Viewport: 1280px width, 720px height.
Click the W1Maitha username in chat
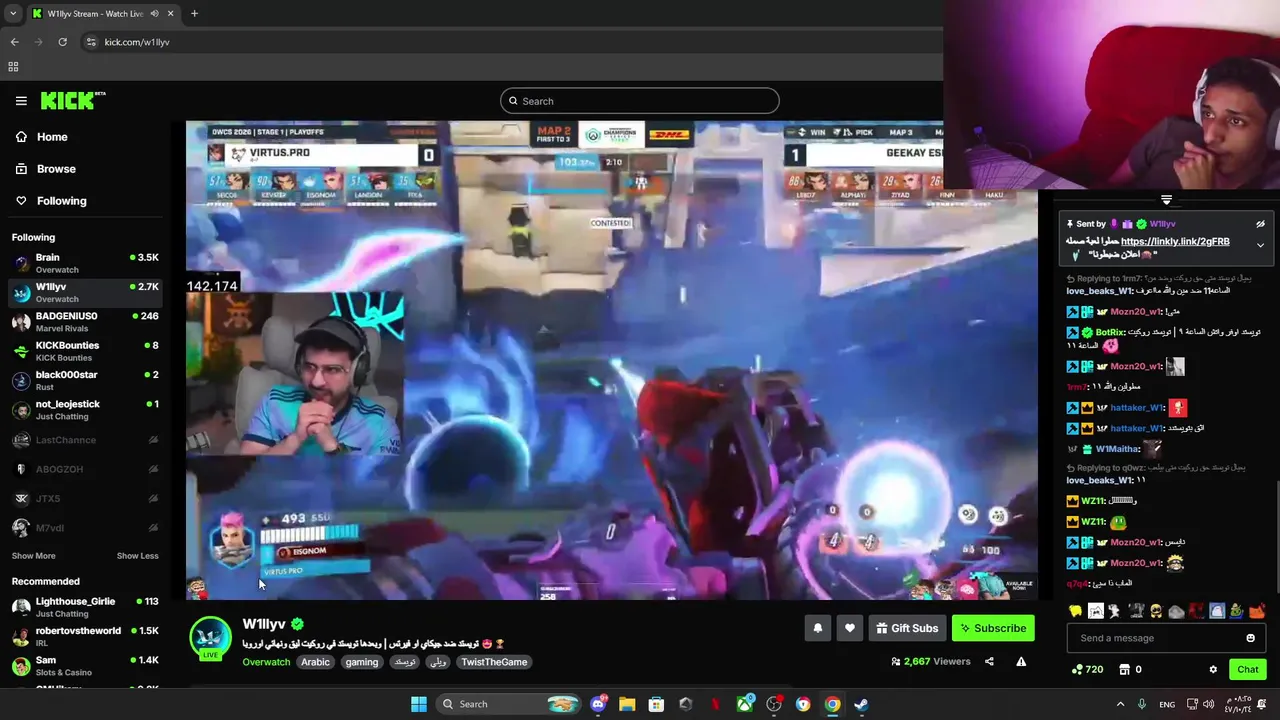coord(1117,449)
